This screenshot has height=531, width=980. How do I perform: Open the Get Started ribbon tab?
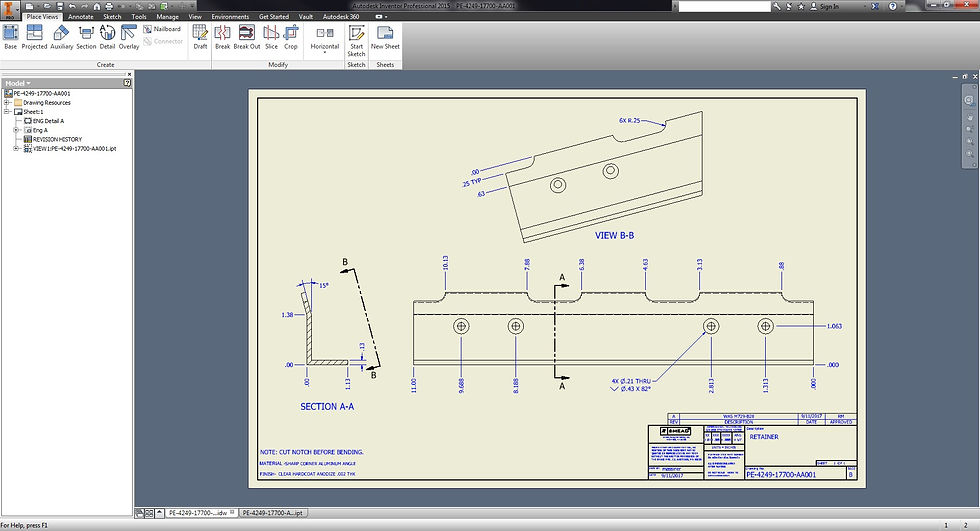click(x=274, y=17)
